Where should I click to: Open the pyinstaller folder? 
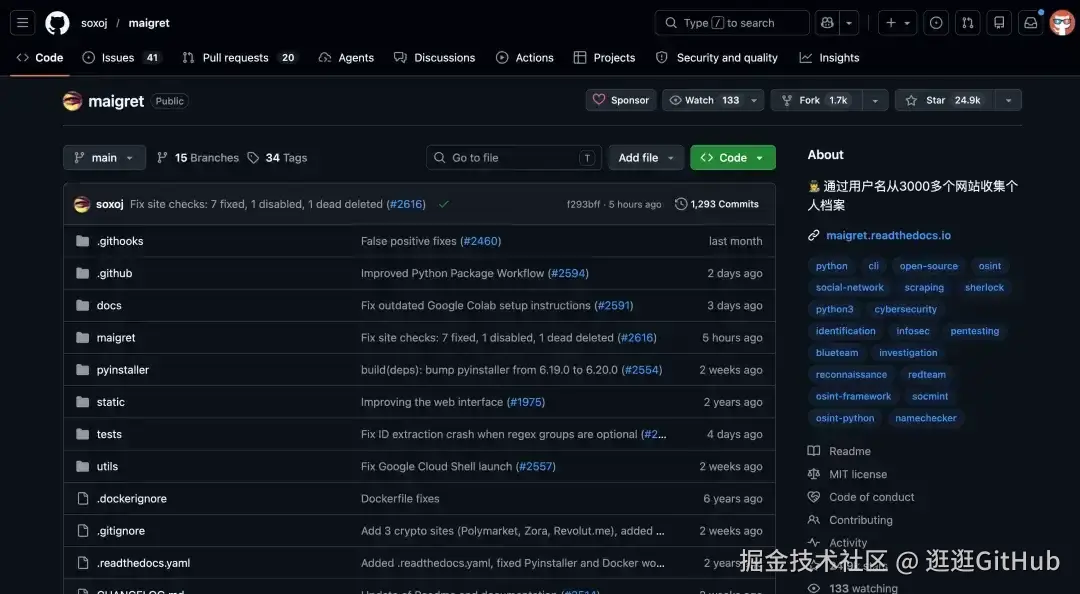pyautogui.click(x=123, y=370)
